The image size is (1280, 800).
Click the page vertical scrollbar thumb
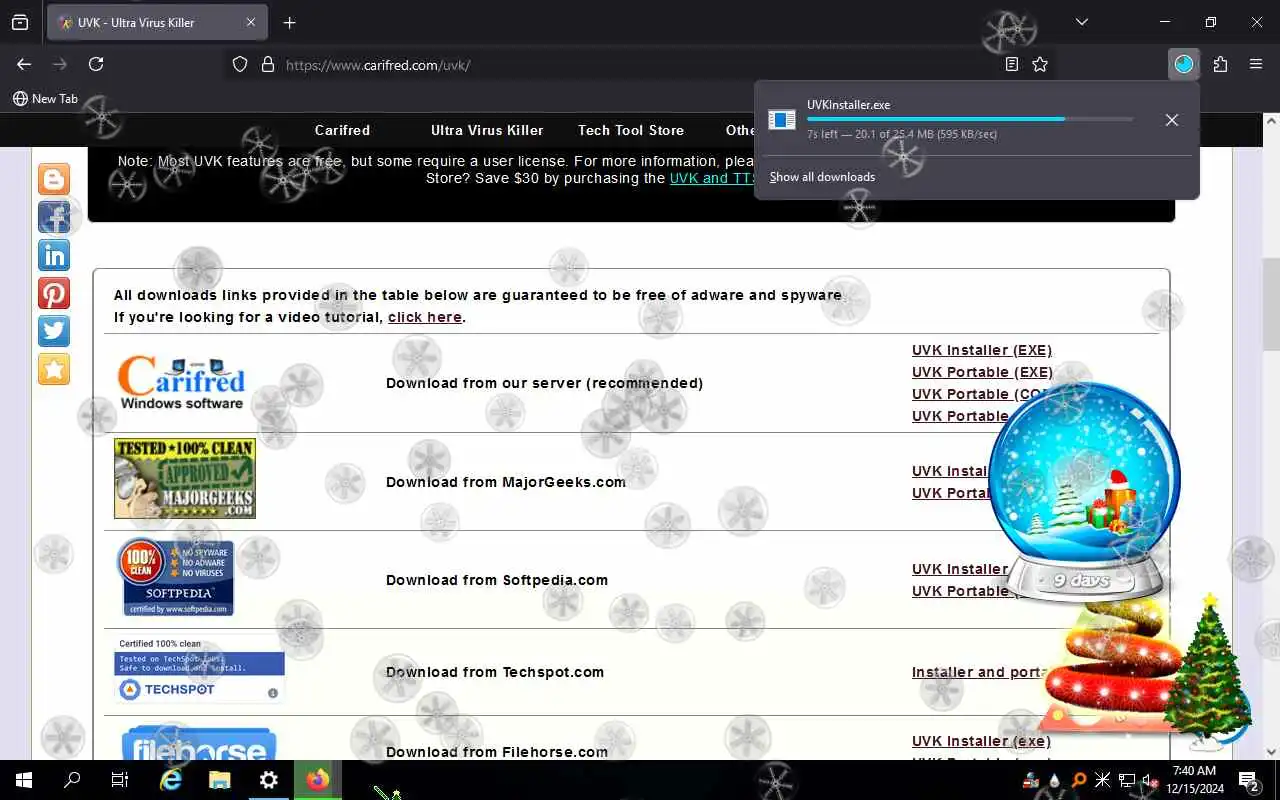(1271, 303)
